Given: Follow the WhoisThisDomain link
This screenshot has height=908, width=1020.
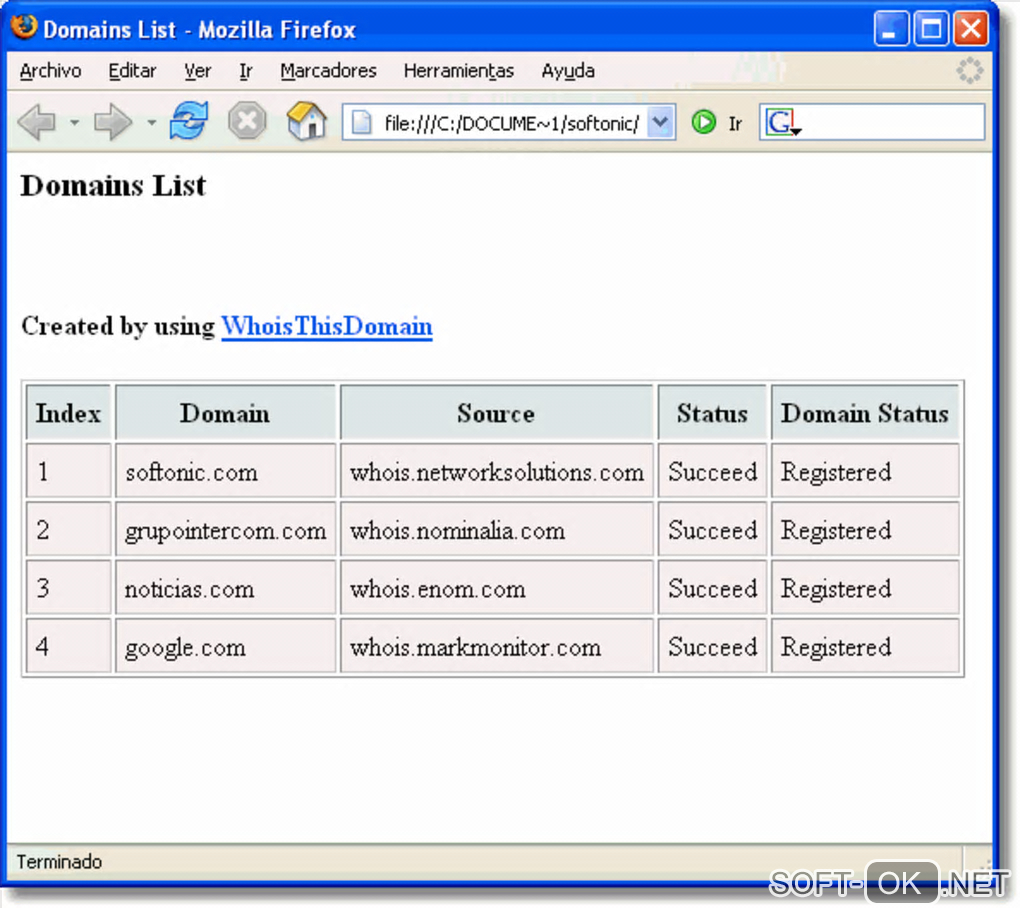Looking at the screenshot, I should (327, 326).
